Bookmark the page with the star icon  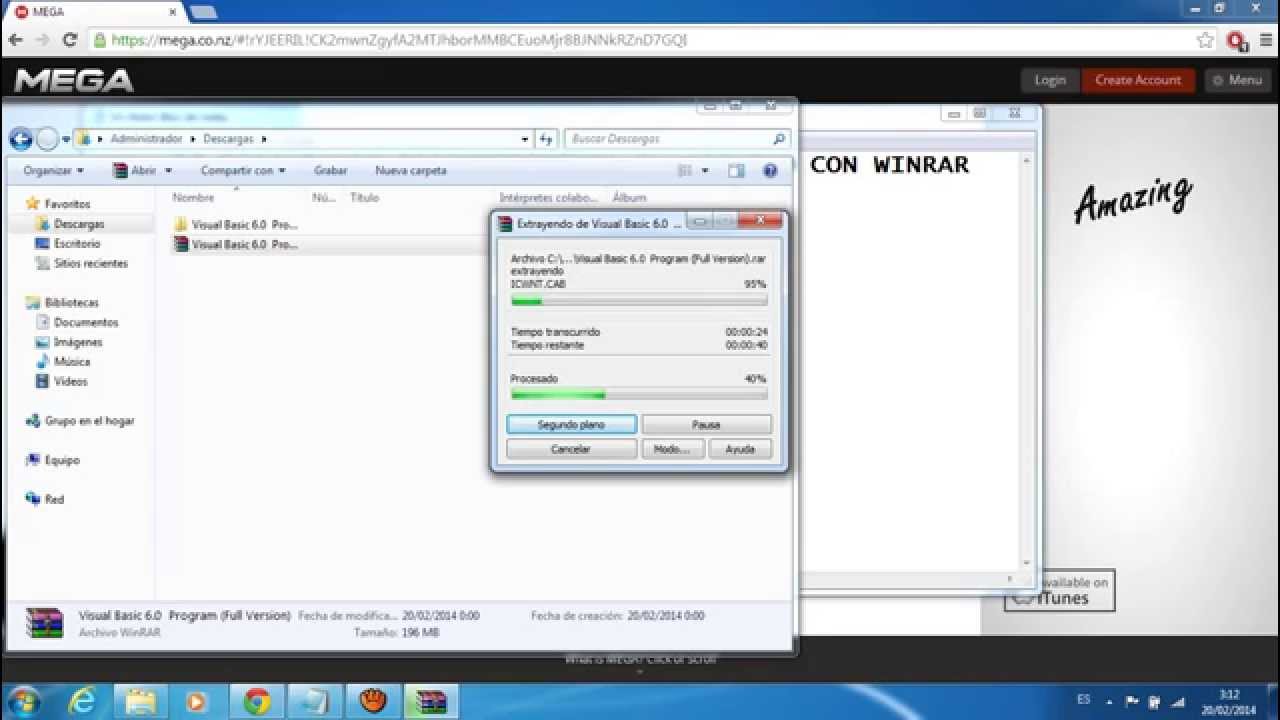coord(1205,40)
